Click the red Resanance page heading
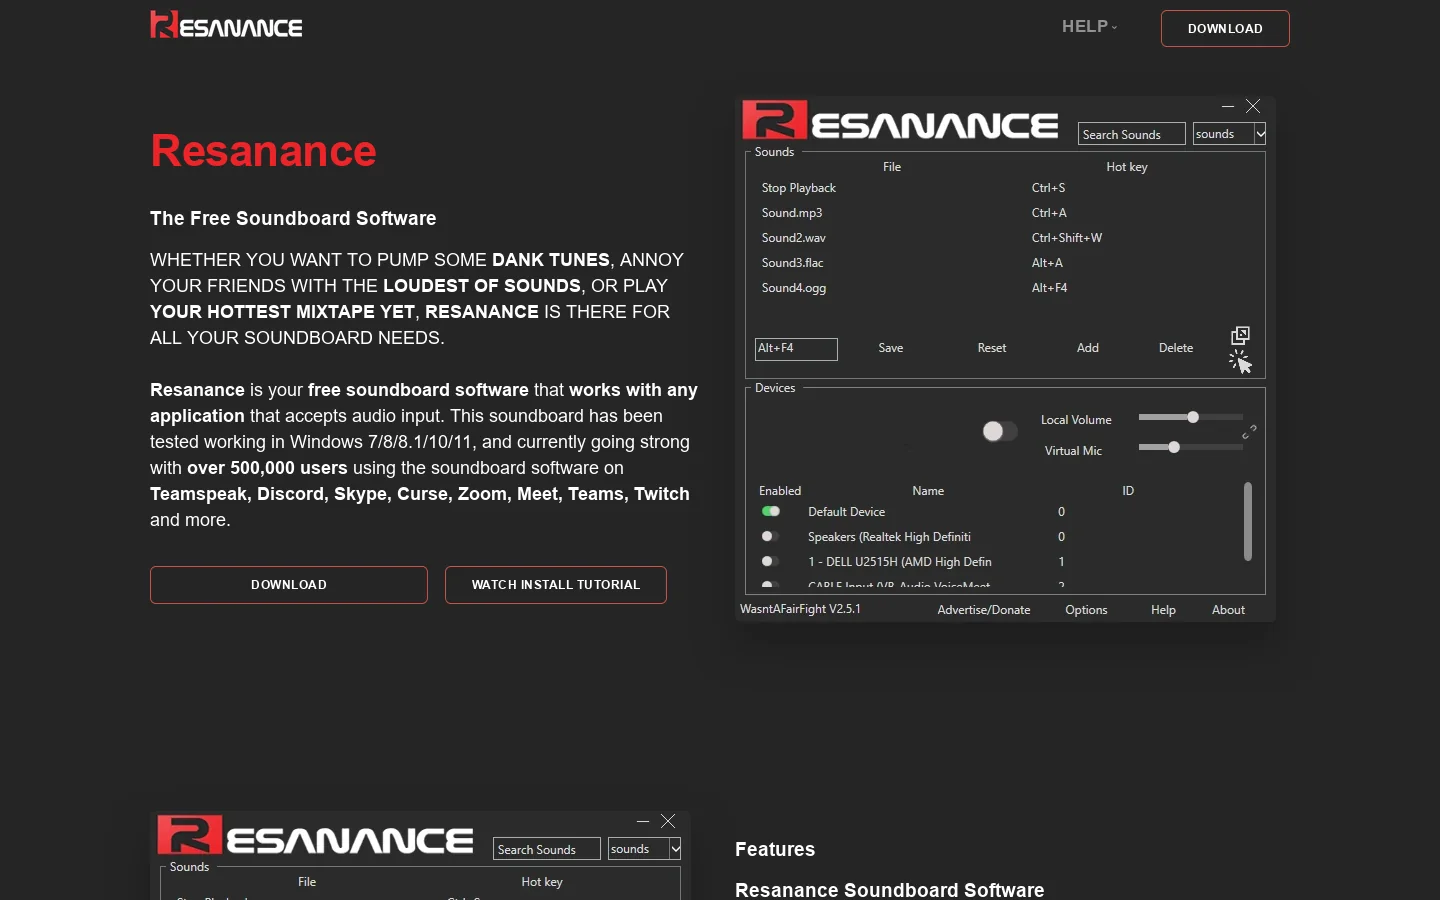1440x900 pixels. pyautogui.click(x=263, y=151)
